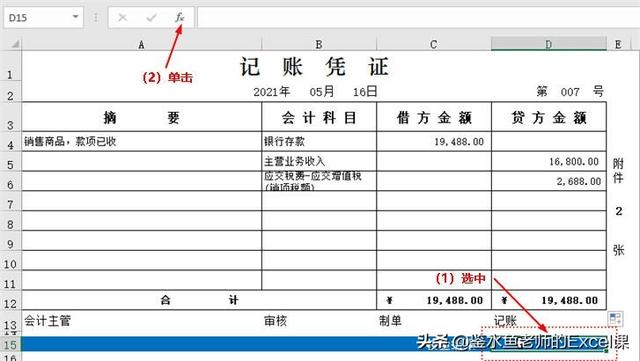Screen dimensions: 640x361
Task: Expand the Name Box dropdown arrow
Action: pos(76,17)
